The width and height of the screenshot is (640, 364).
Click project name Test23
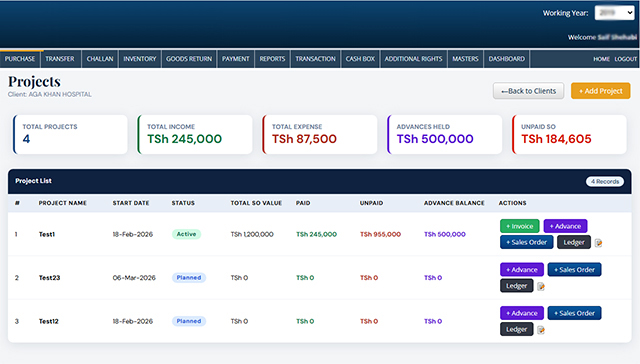pyautogui.click(x=49, y=277)
